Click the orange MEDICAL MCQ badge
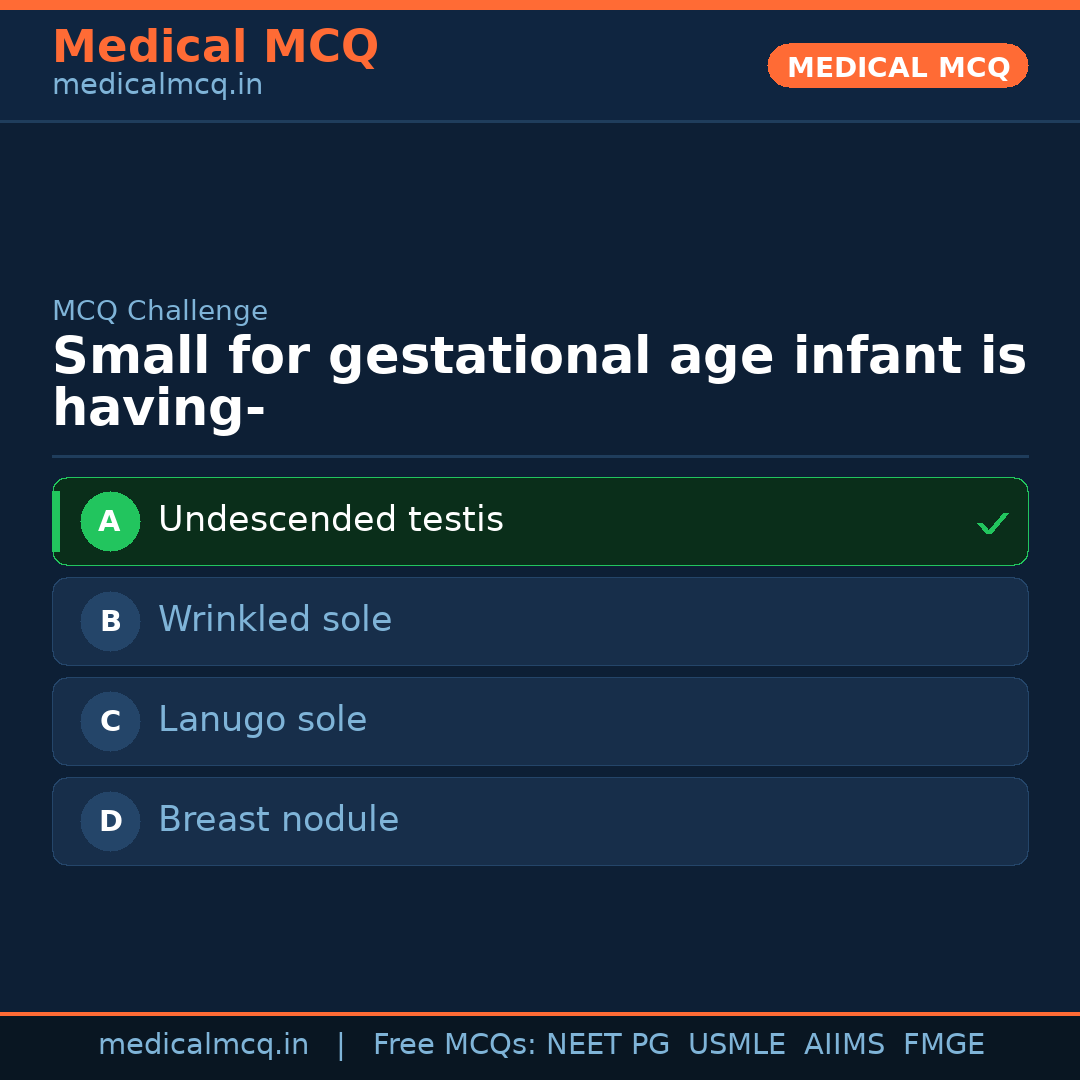Viewport: 1080px width, 1080px height. [x=897, y=67]
